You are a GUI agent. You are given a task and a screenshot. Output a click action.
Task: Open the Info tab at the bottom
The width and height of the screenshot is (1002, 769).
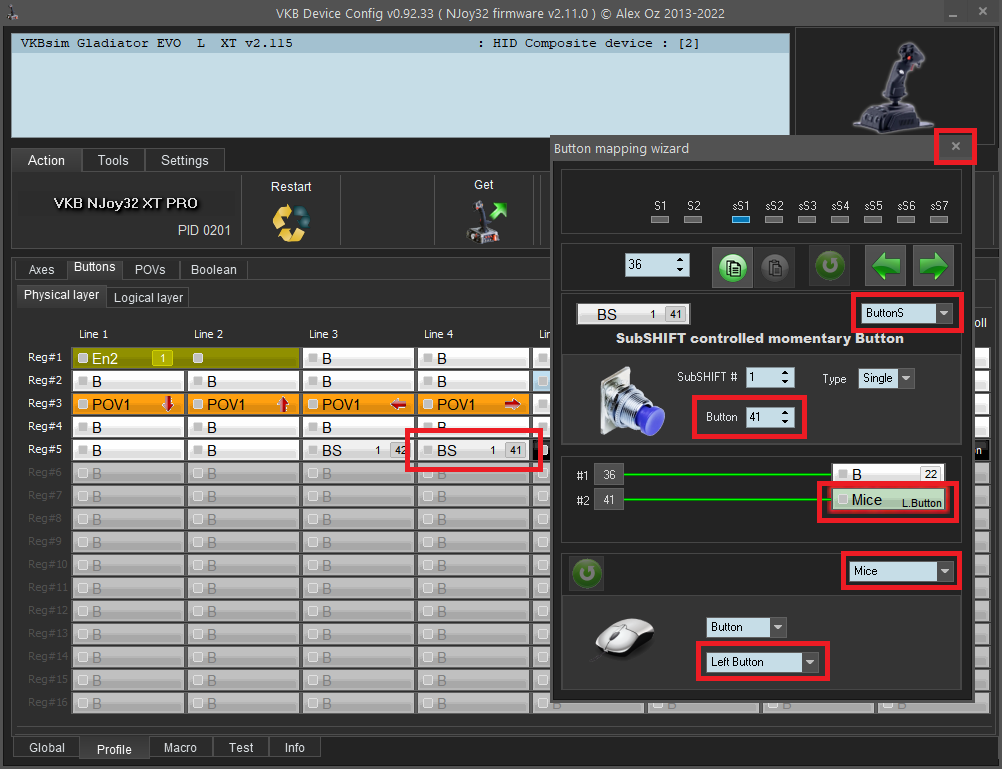click(295, 748)
